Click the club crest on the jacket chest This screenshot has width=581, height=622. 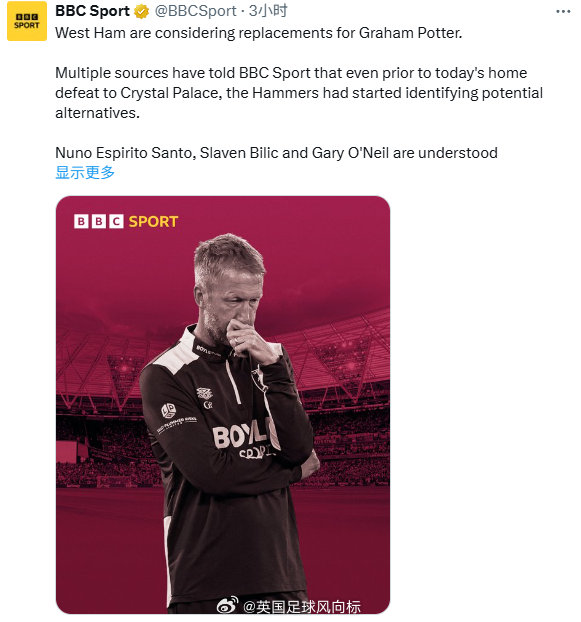pos(258,377)
